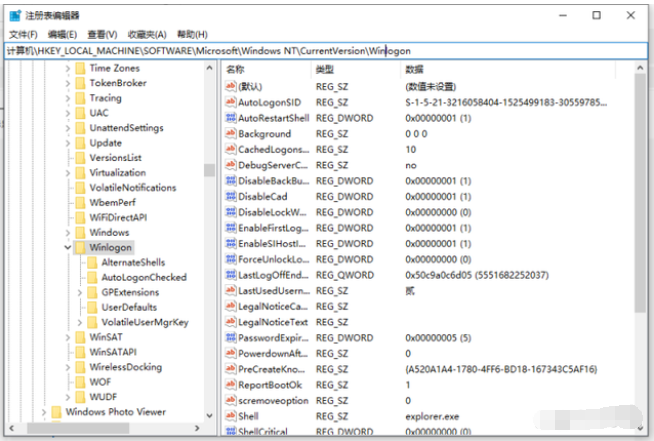Expand the Time Zones tree node
The height and width of the screenshot is (441, 654).
pos(67,68)
